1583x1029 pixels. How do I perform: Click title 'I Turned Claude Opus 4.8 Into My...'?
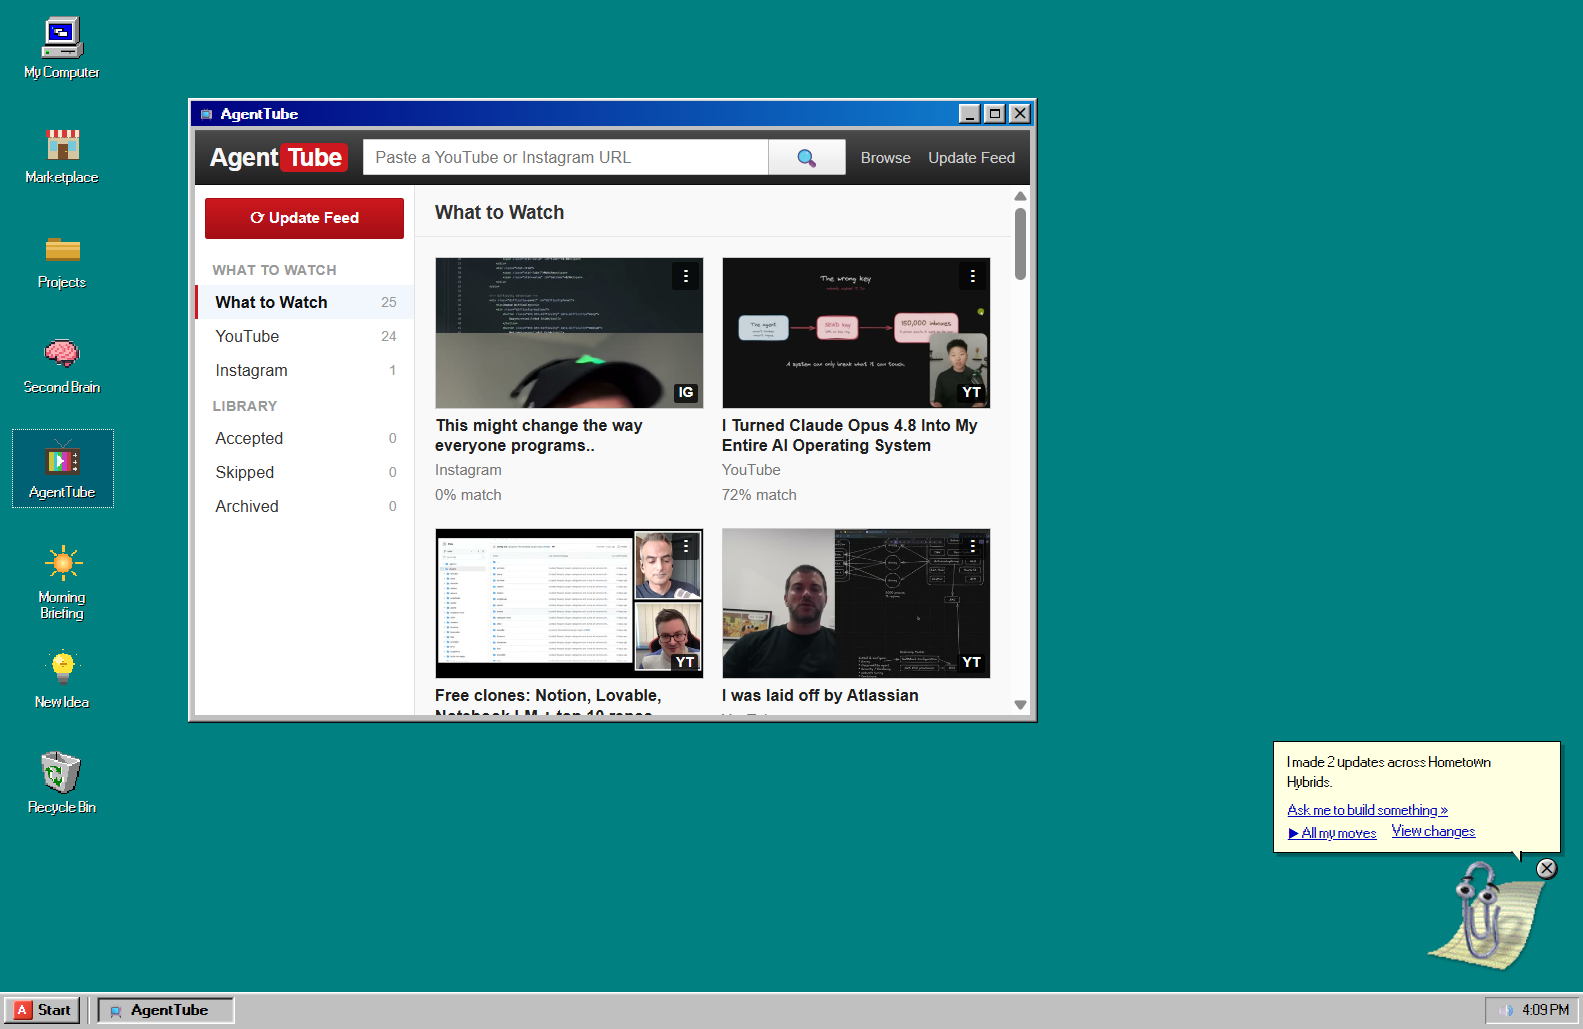[x=849, y=435]
